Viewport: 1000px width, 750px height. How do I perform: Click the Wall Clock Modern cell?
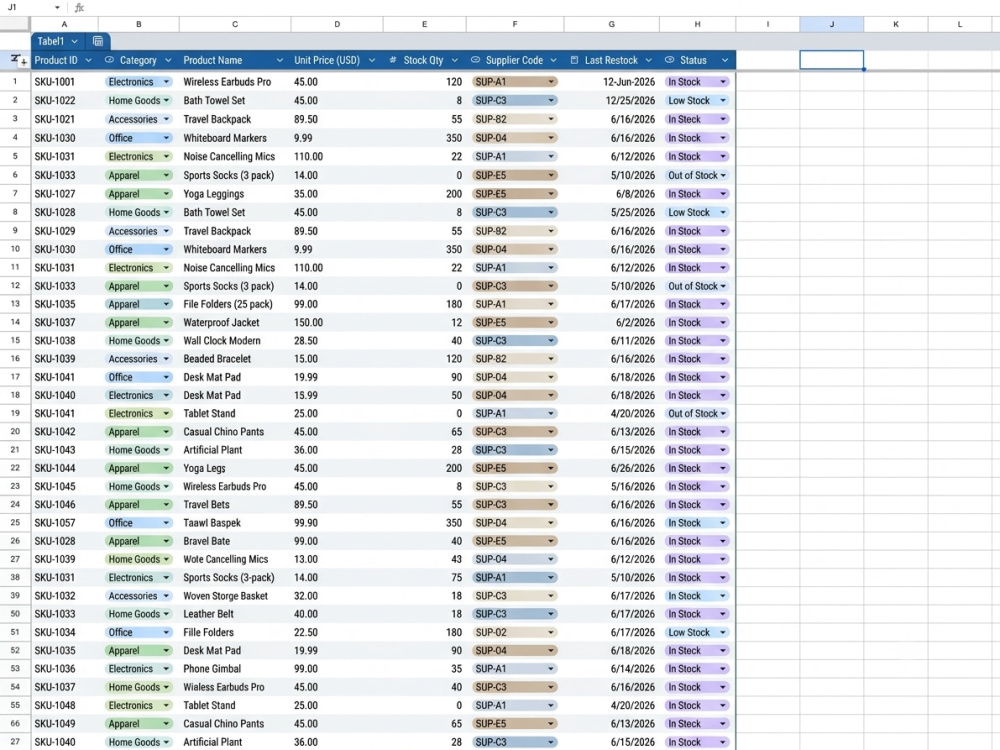(x=235, y=341)
